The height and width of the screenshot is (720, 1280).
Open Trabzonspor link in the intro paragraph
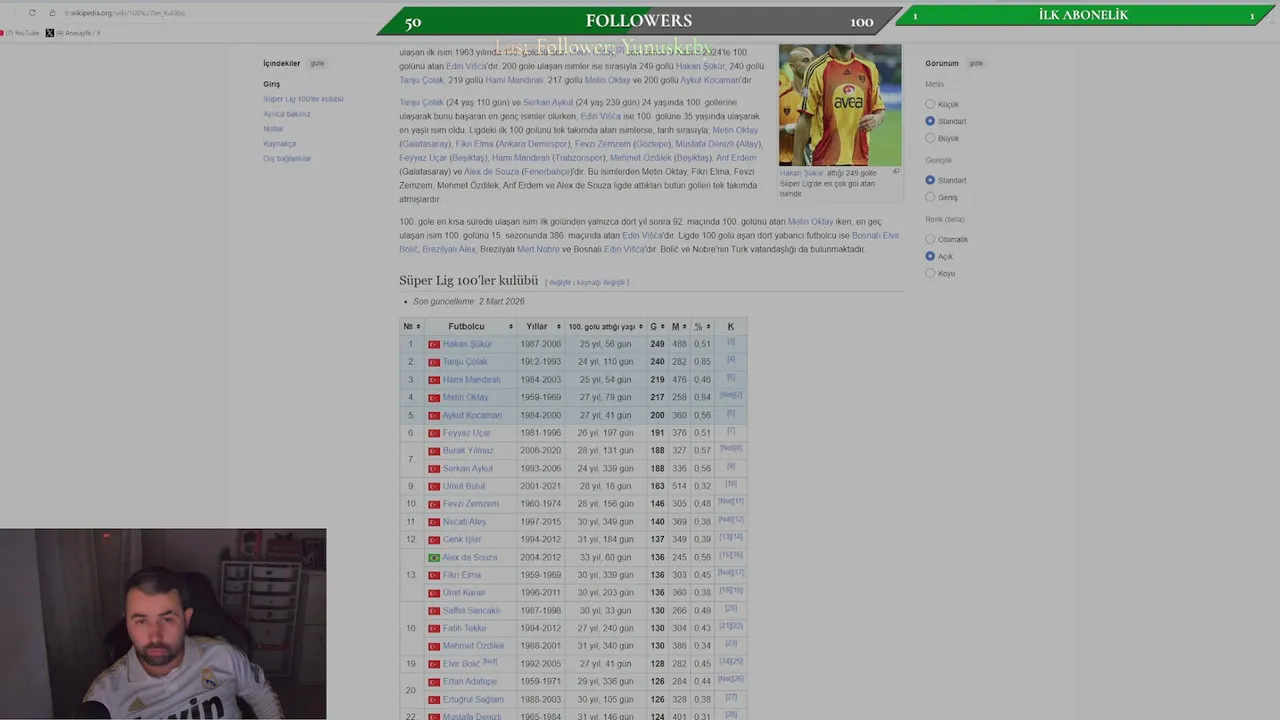point(579,158)
